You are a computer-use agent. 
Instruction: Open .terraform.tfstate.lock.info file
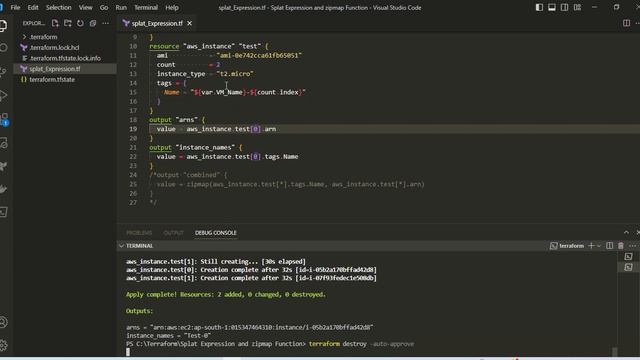click(x=65, y=58)
